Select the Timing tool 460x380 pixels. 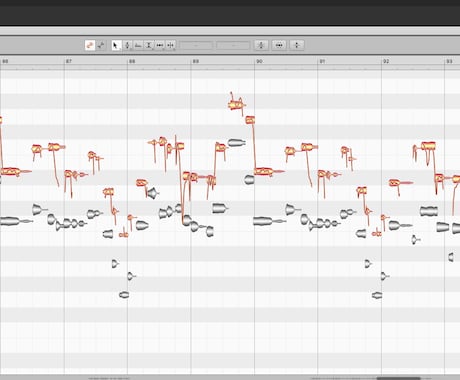pyautogui.click(x=160, y=45)
